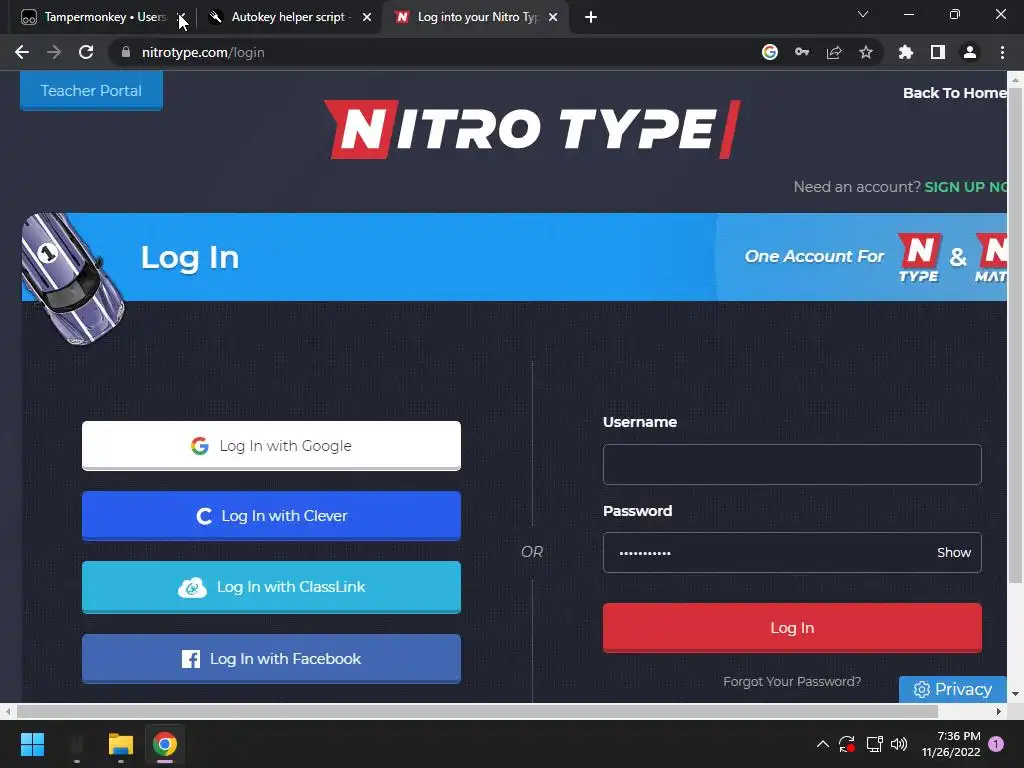Open the notification badge in the tray
The image size is (1024, 768).
tap(996, 744)
